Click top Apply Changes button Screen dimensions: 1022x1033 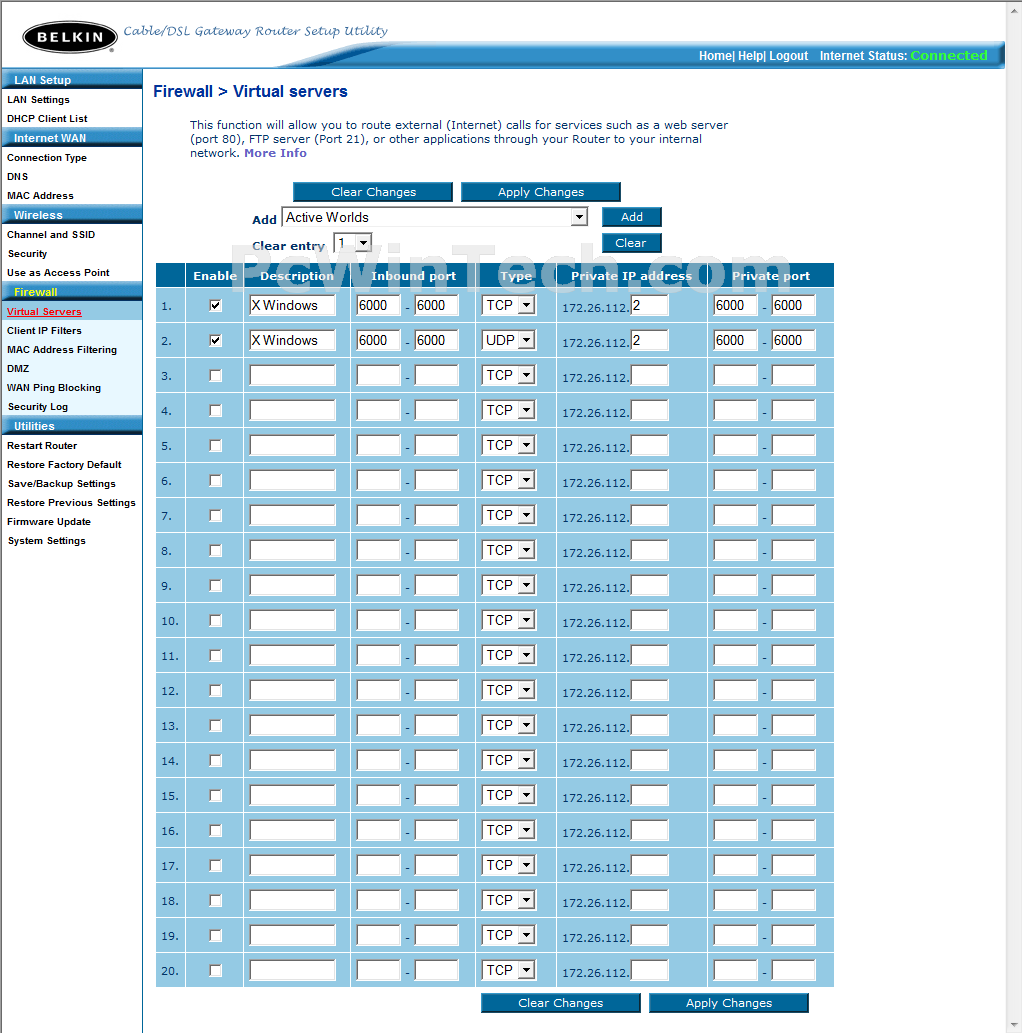point(540,192)
